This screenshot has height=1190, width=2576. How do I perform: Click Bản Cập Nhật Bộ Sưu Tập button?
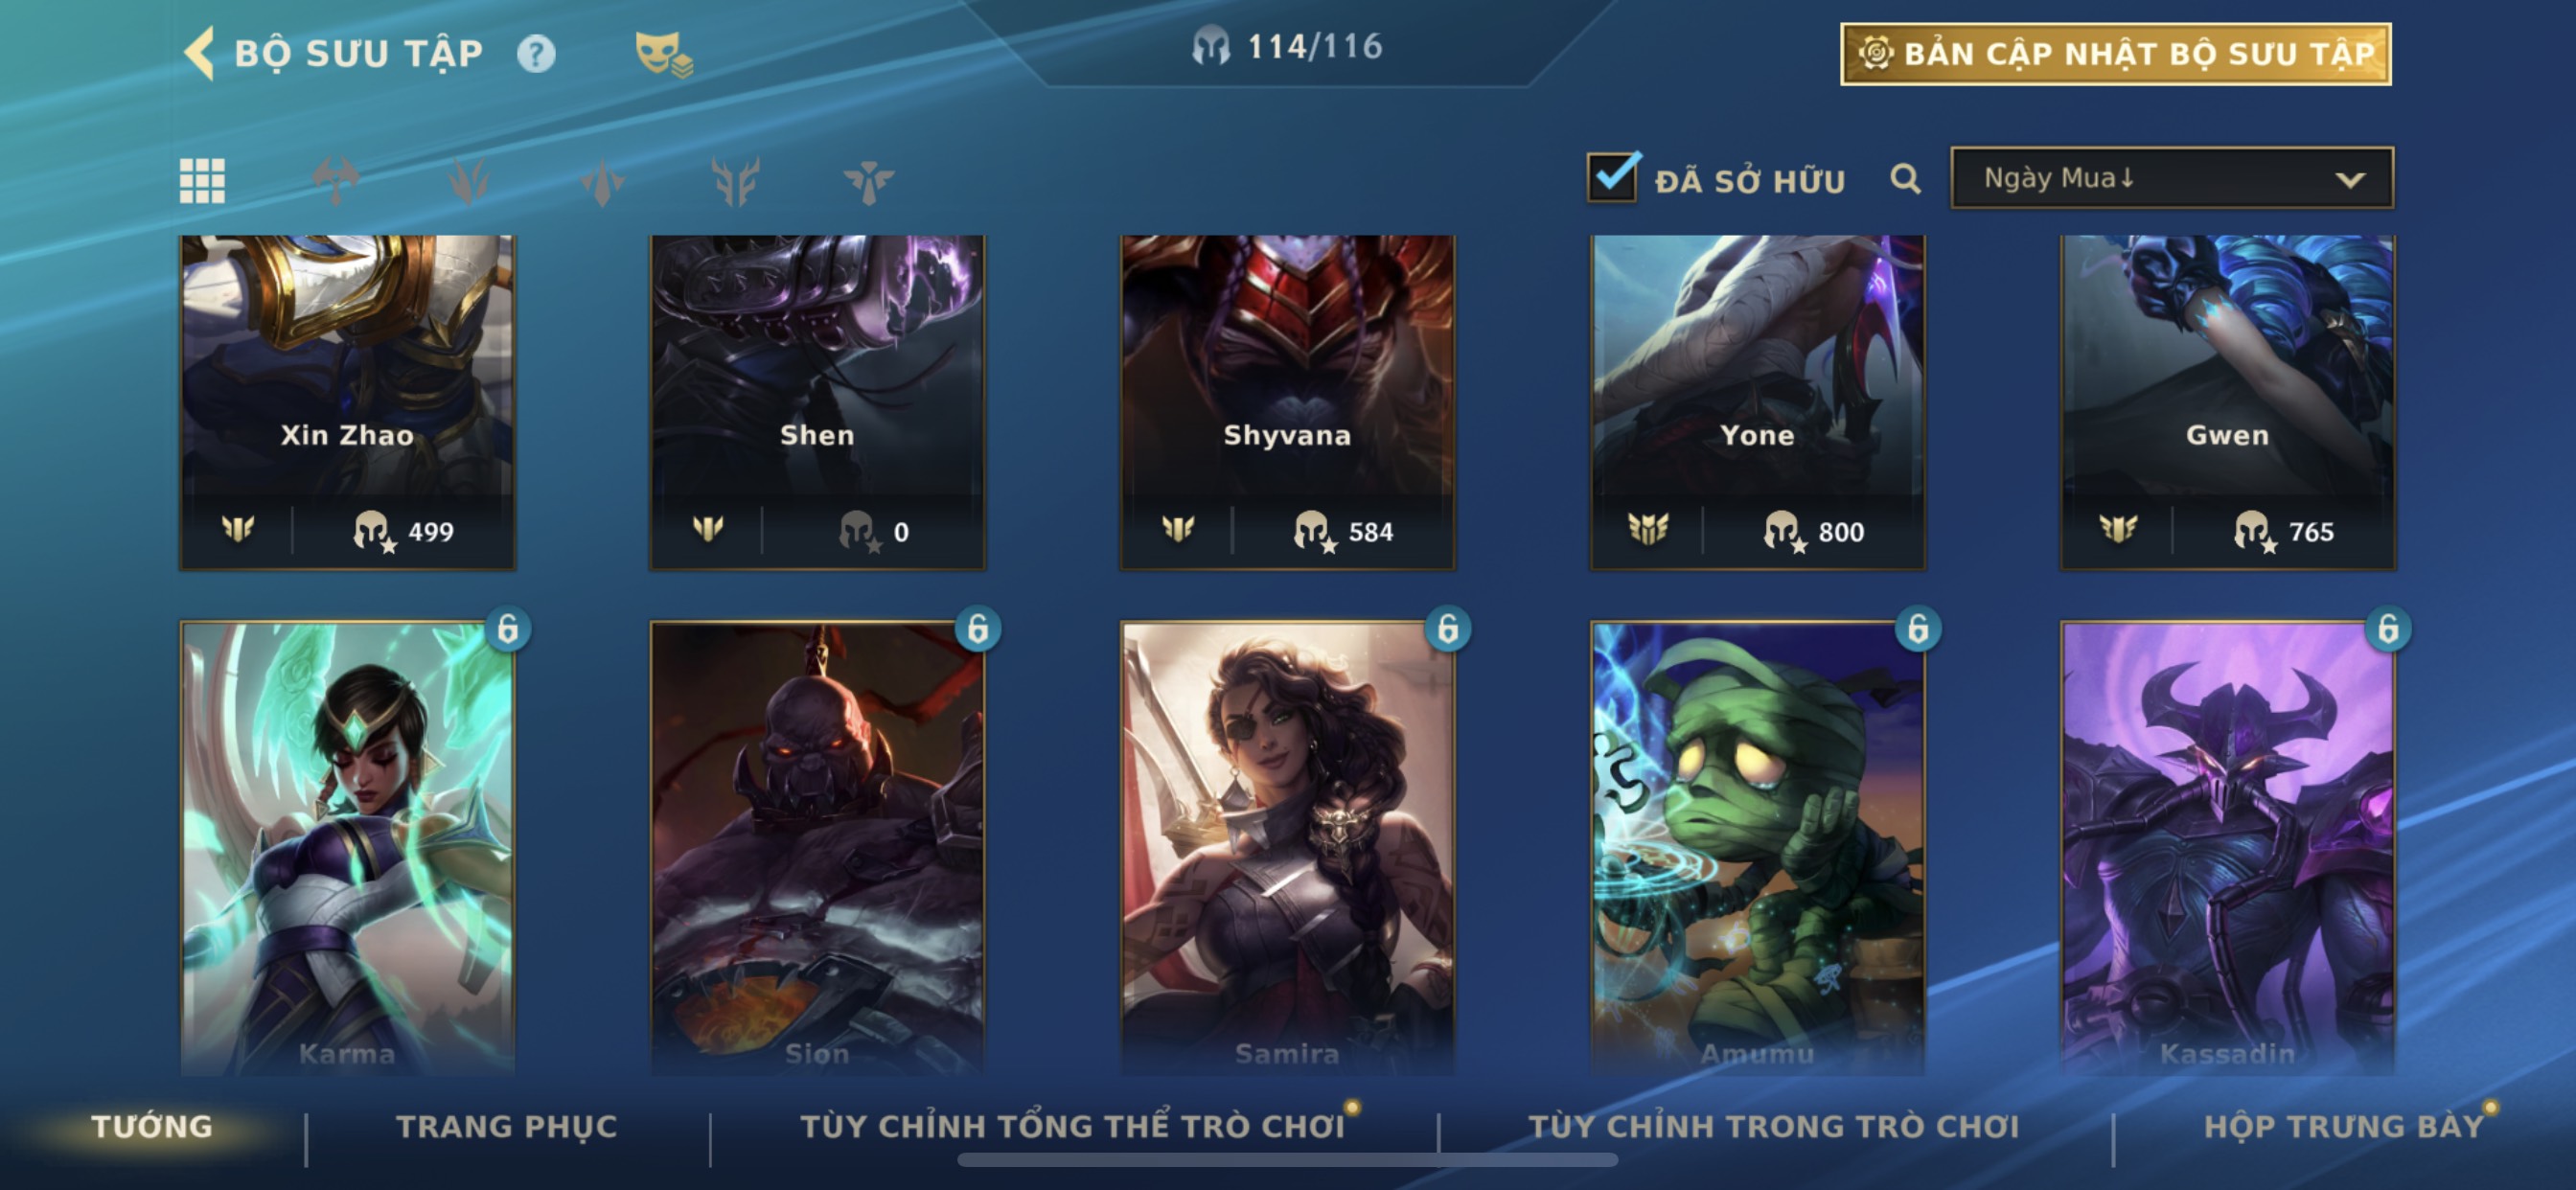click(2116, 54)
